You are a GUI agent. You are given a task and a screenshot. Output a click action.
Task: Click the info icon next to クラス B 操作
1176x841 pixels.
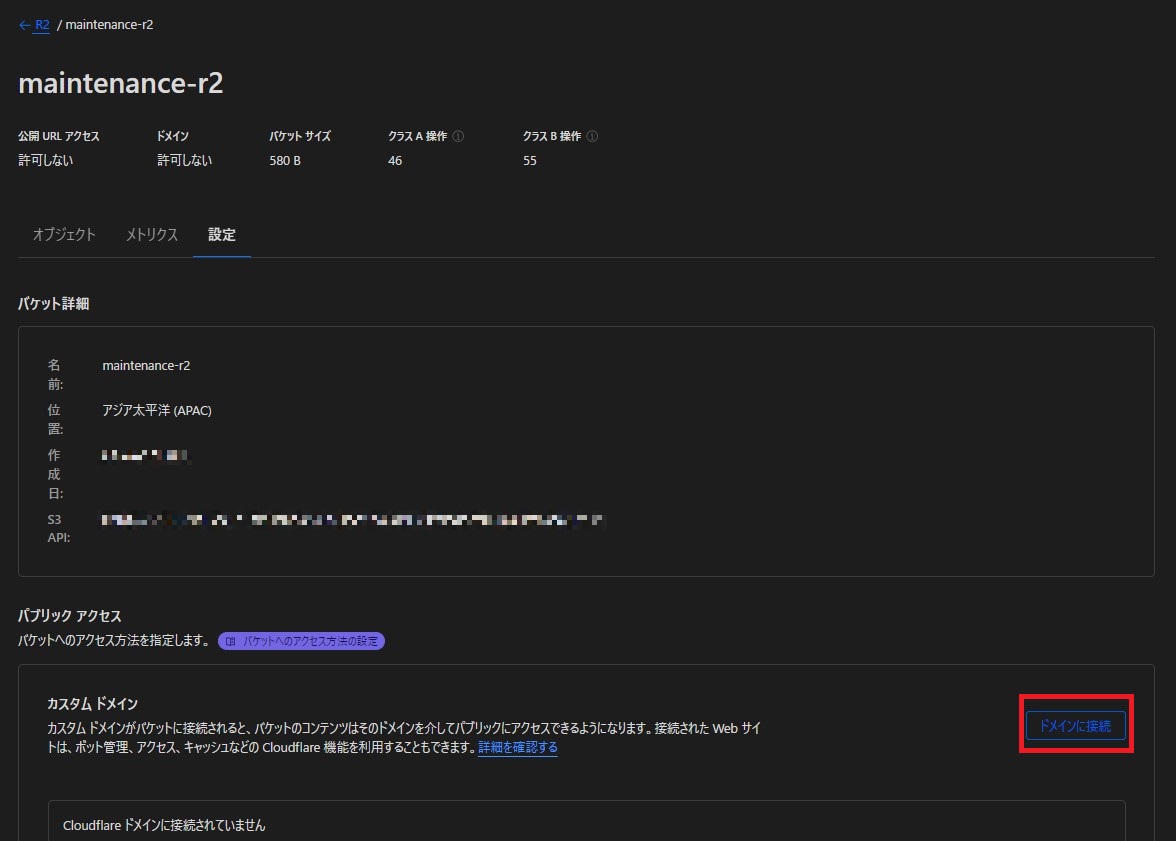pos(592,136)
